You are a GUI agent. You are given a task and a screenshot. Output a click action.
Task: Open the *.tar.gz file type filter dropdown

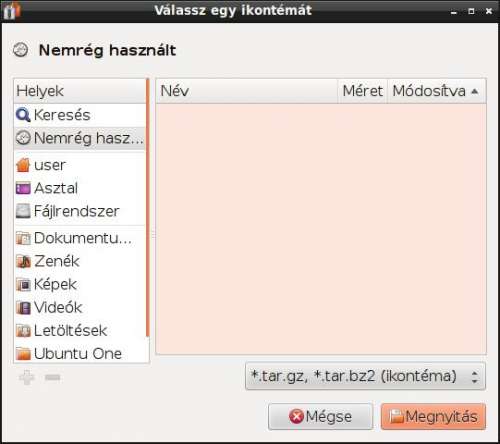click(x=365, y=376)
